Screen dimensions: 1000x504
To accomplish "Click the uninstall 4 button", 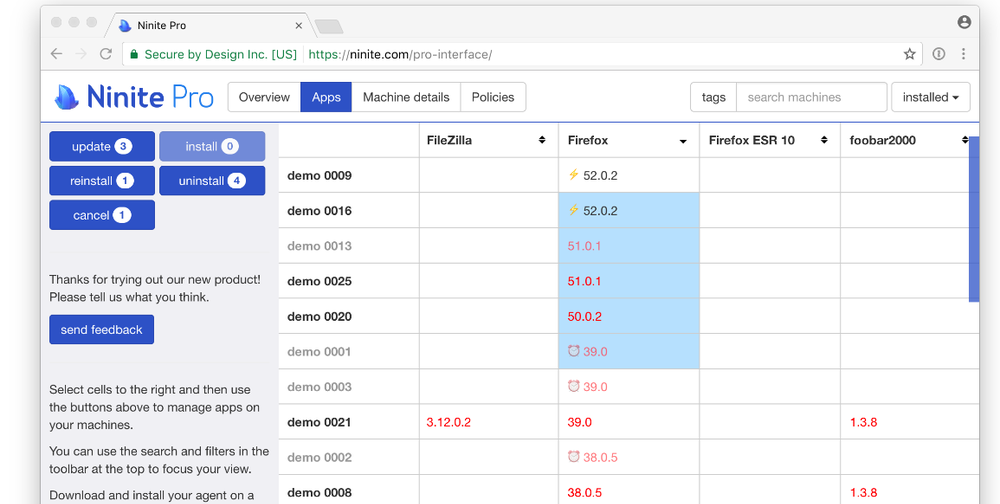I will click(212, 181).
